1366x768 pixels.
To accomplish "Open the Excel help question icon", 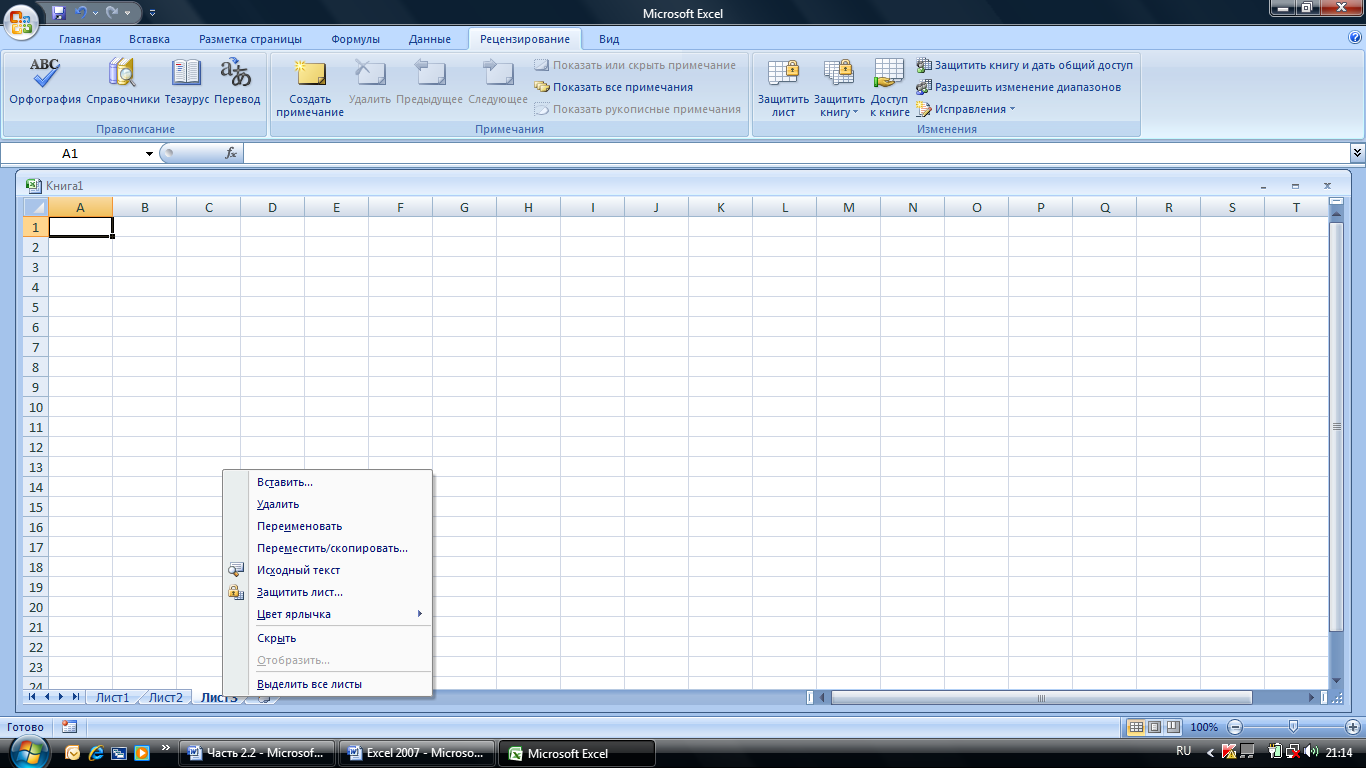I will pyautogui.click(x=1355, y=38).
